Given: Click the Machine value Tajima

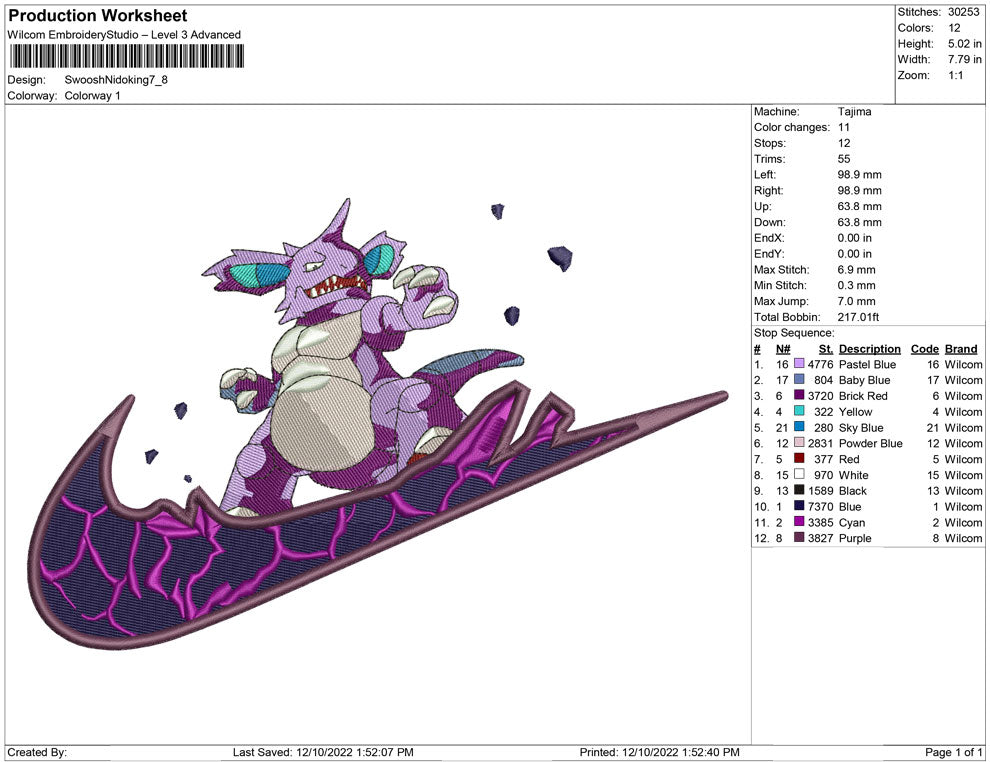Looking at the screenshot, I should pyautogui.click(x=854, y=112).
